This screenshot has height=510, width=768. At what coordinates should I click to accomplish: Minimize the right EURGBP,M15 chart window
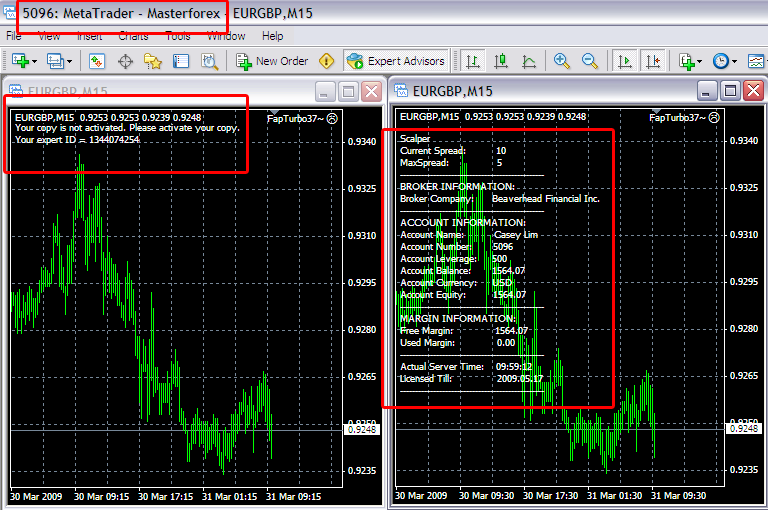point(706,91)
